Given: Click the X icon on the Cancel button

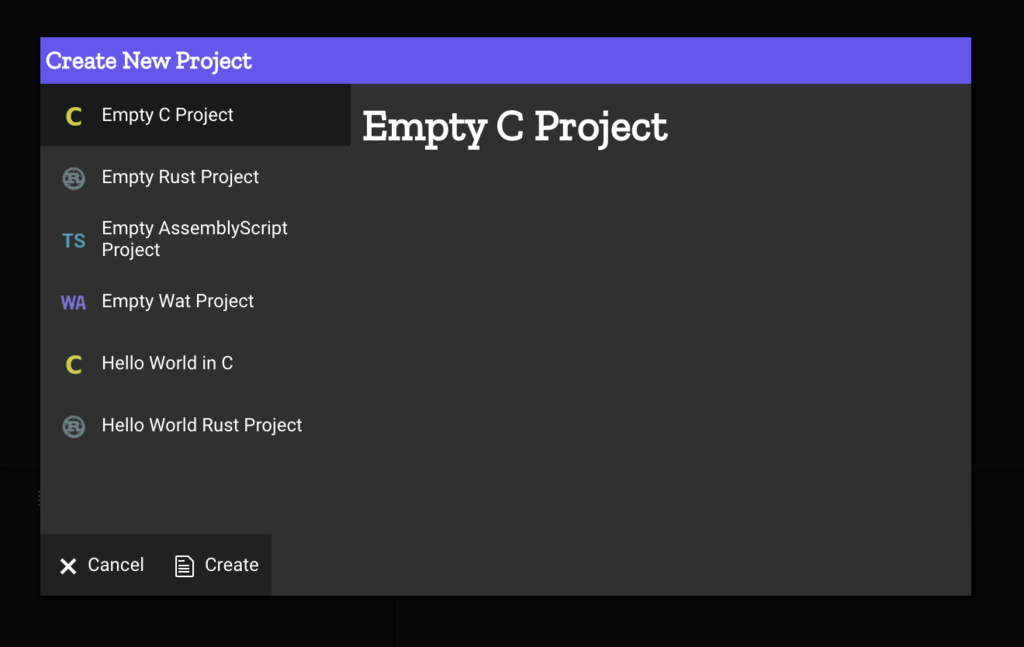Looking at the screenshot, I should click(x=68, y=565).
